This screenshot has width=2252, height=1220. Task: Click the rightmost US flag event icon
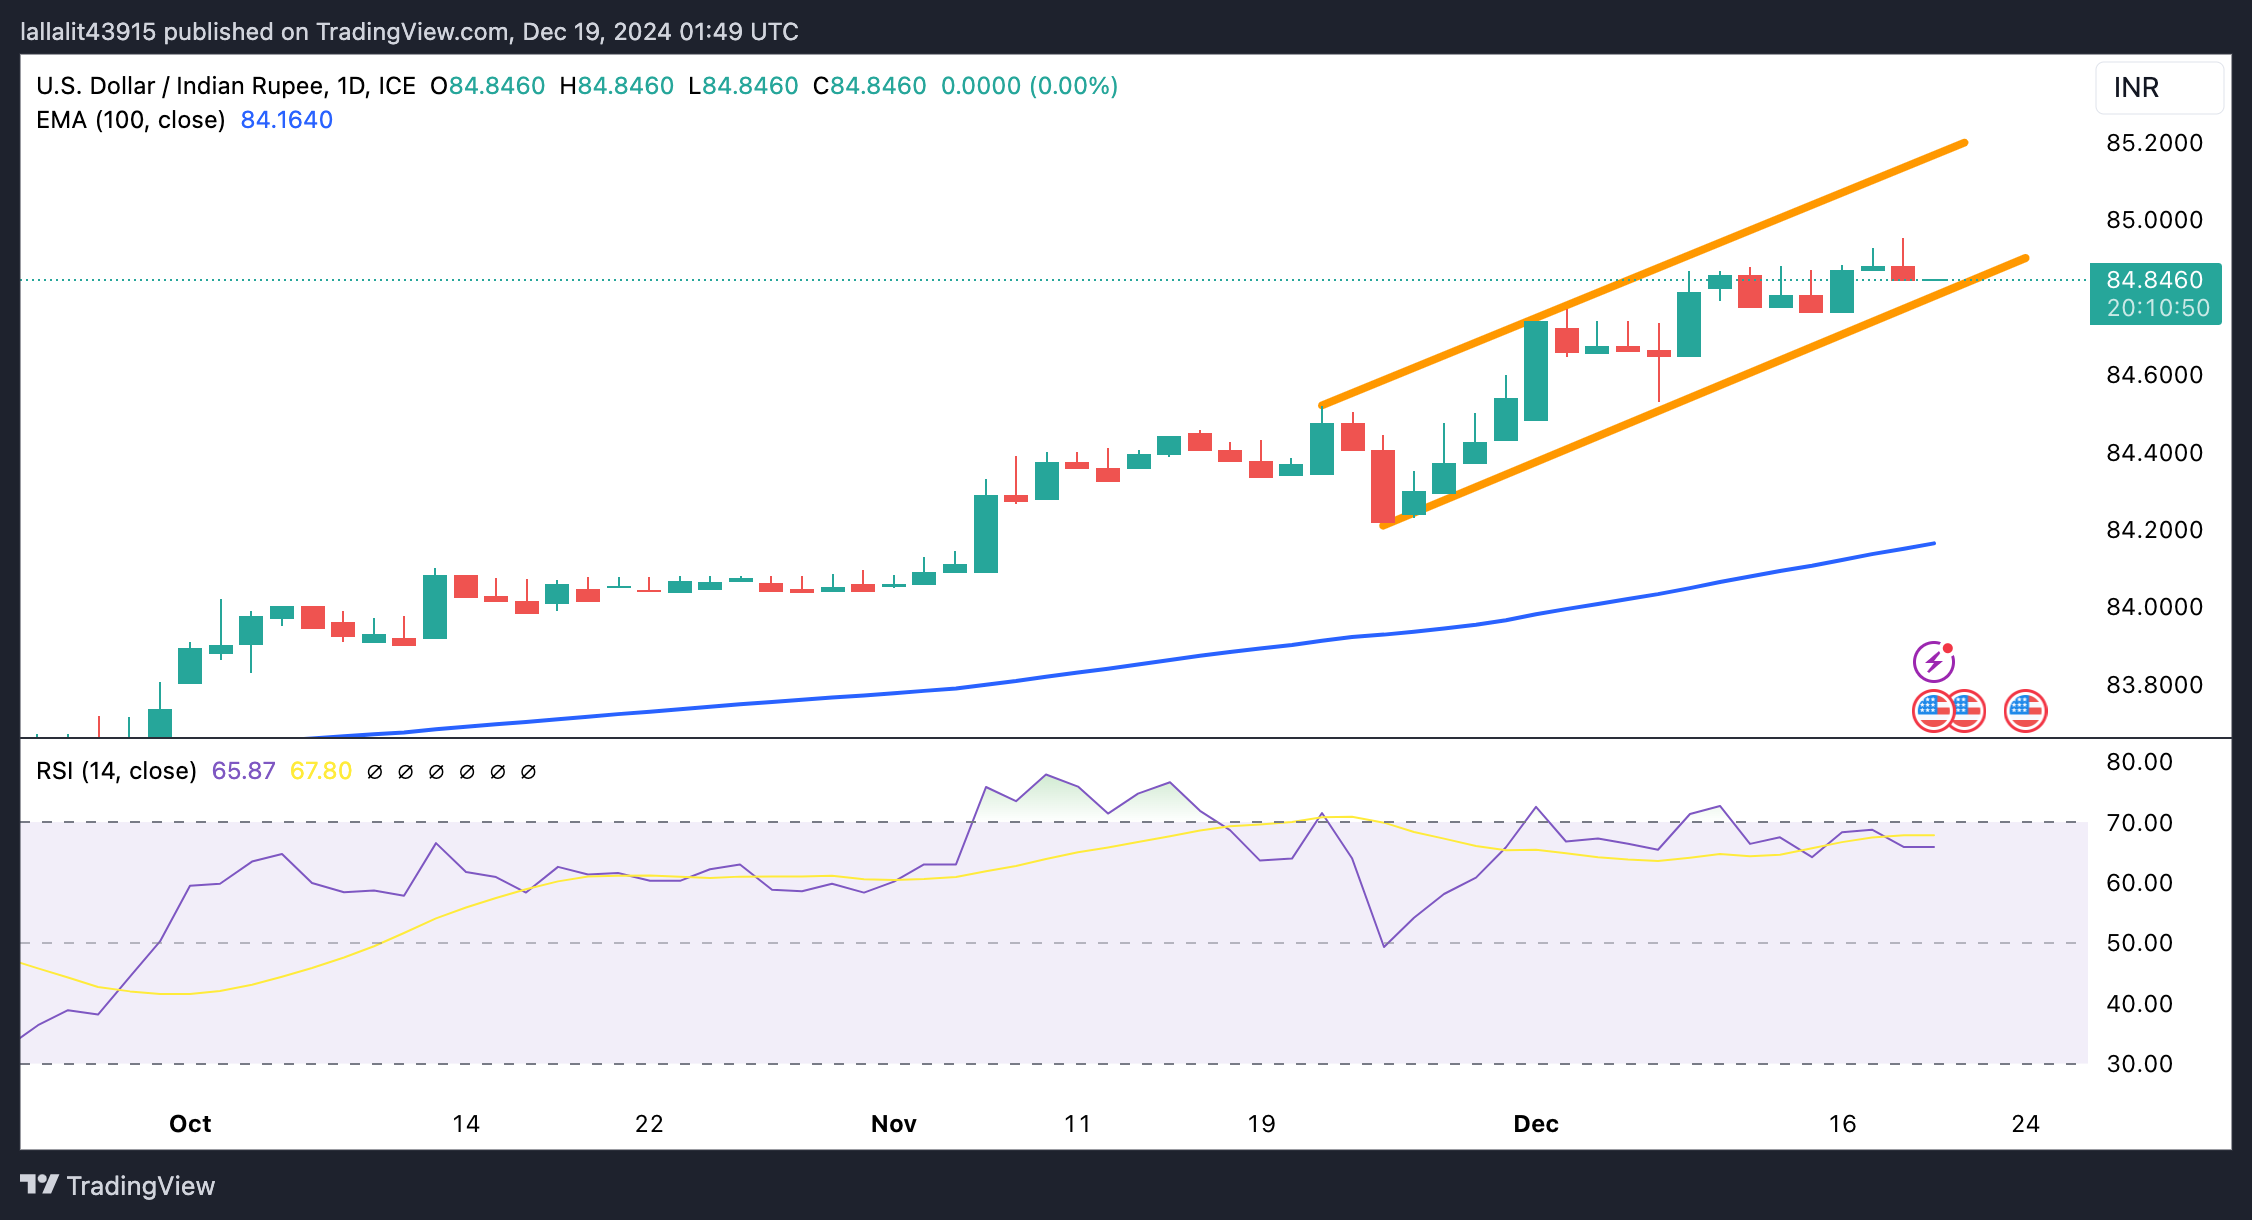[2025, 711]
